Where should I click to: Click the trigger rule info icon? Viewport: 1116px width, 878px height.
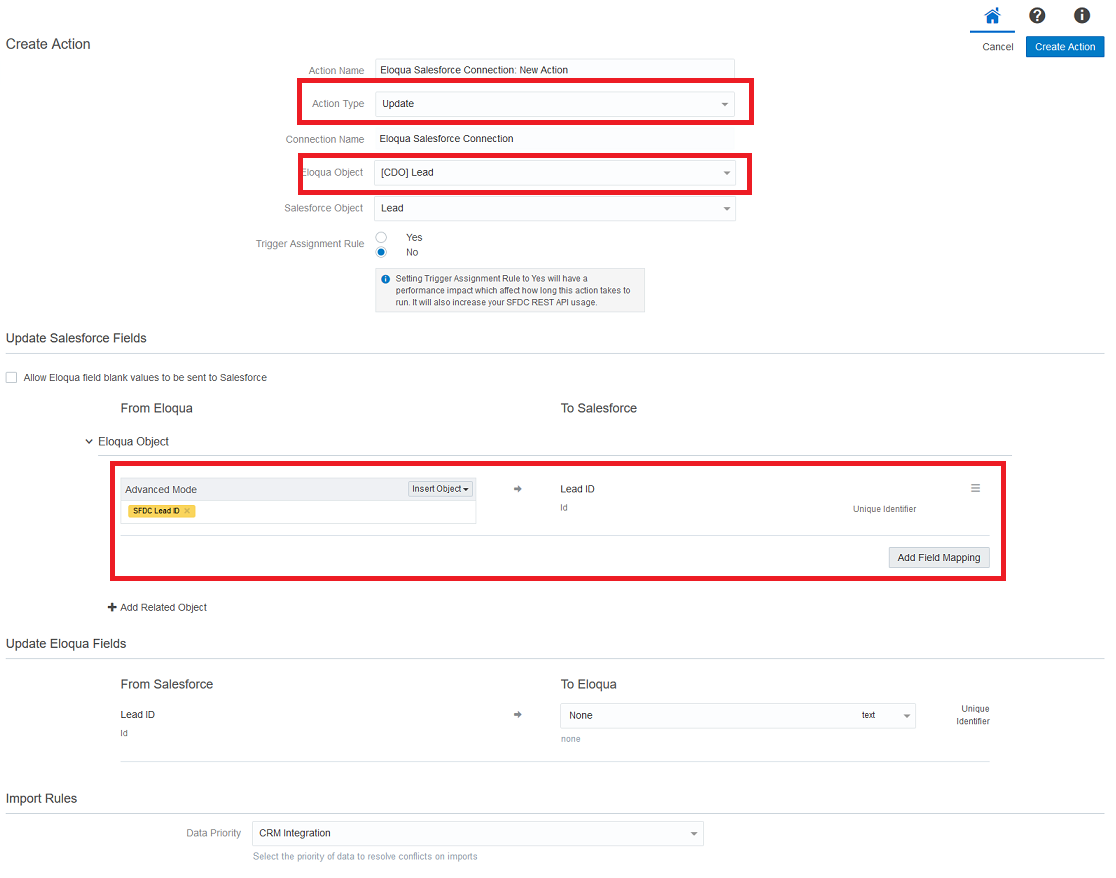tap(386, 279)
